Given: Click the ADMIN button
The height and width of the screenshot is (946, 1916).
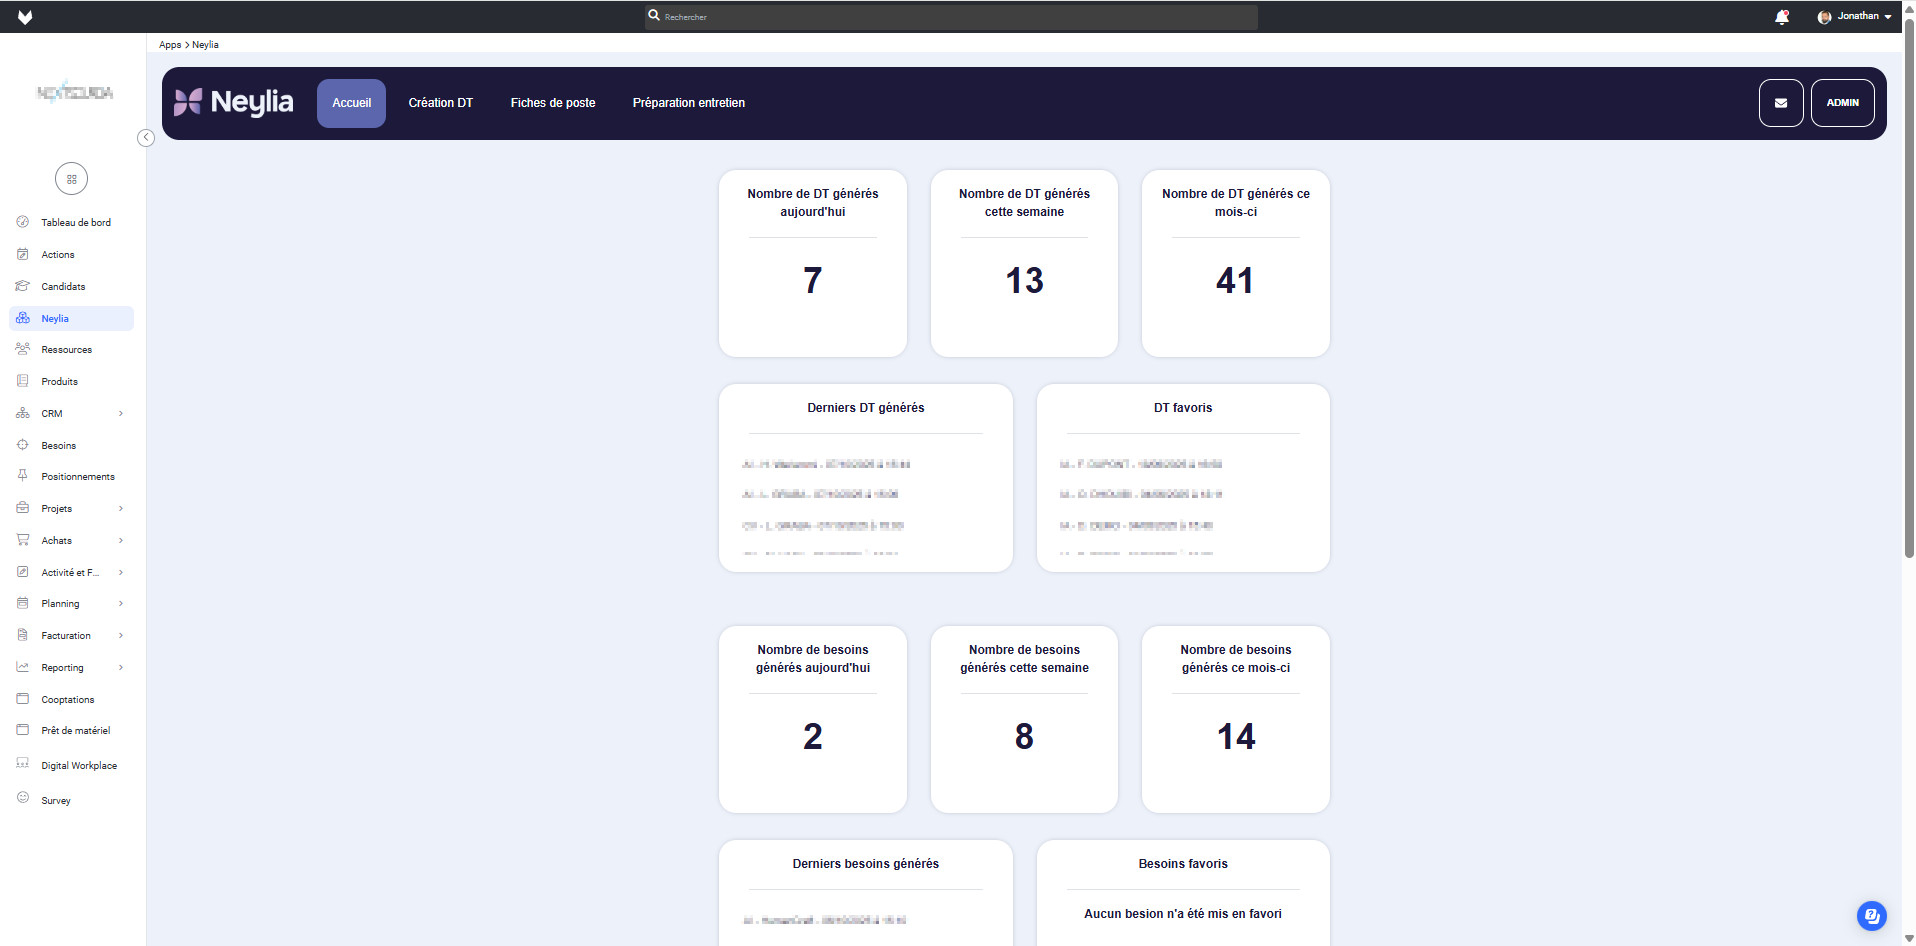Looking at the screenshot, I should 1842,103.
